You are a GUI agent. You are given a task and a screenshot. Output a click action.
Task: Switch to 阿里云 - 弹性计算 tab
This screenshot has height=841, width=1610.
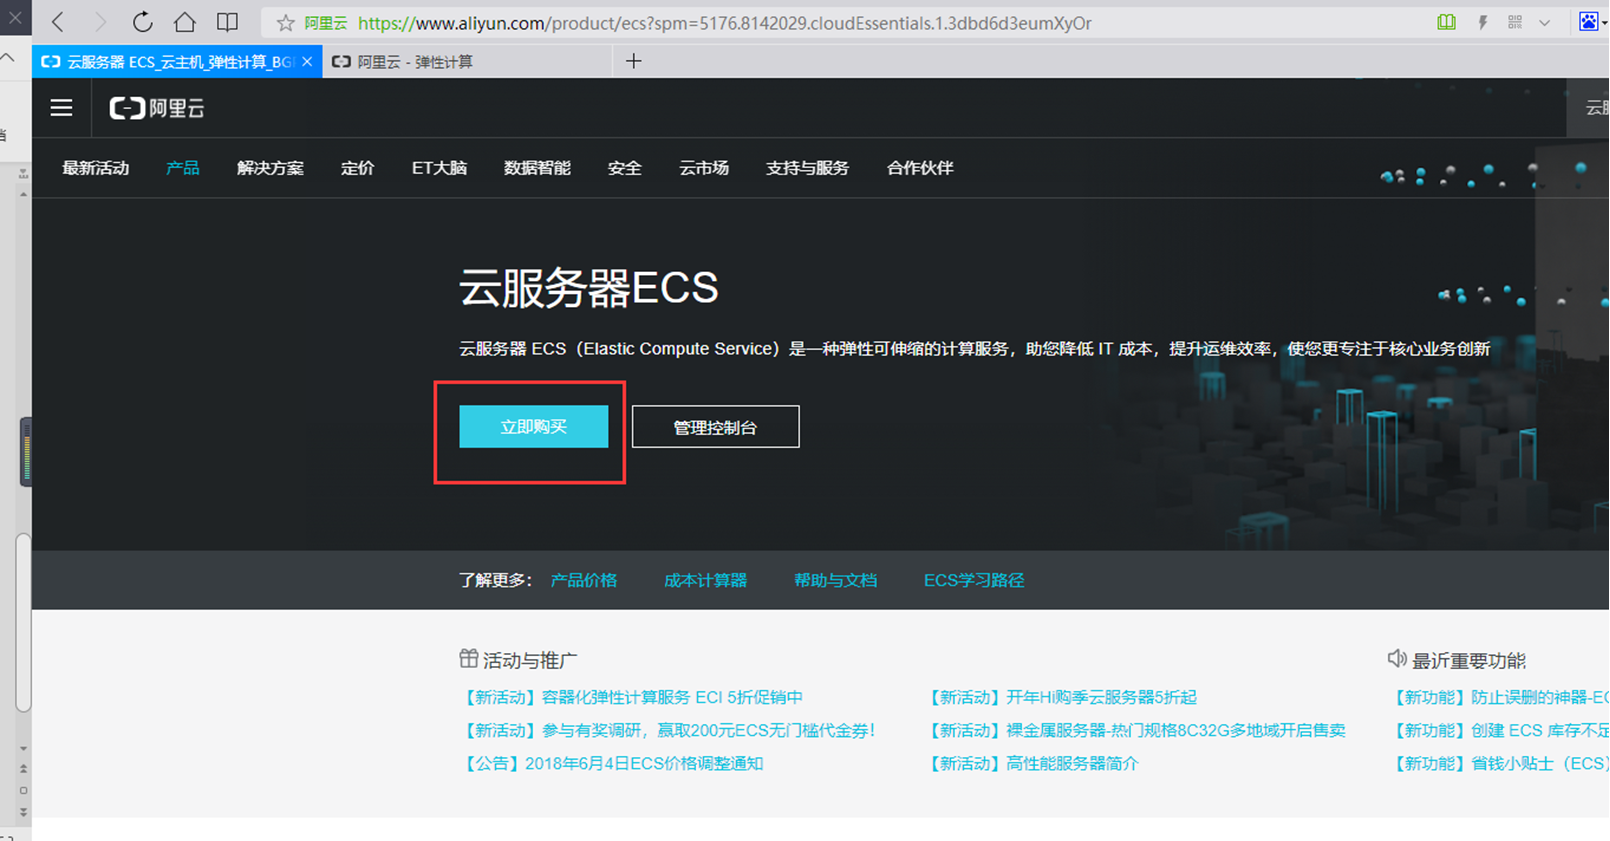pyautogui.click(x=415, y=62)
